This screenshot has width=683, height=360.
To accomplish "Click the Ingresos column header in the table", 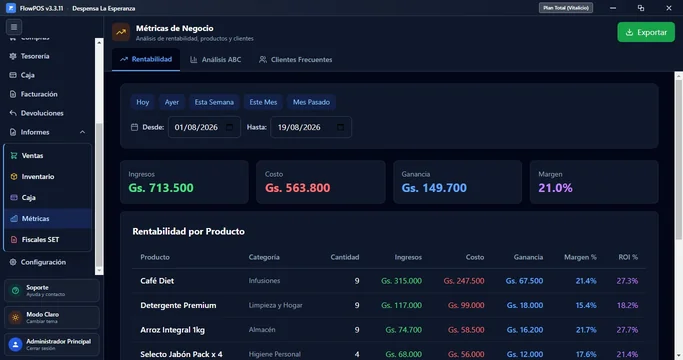I will click(x=408, y=257).
